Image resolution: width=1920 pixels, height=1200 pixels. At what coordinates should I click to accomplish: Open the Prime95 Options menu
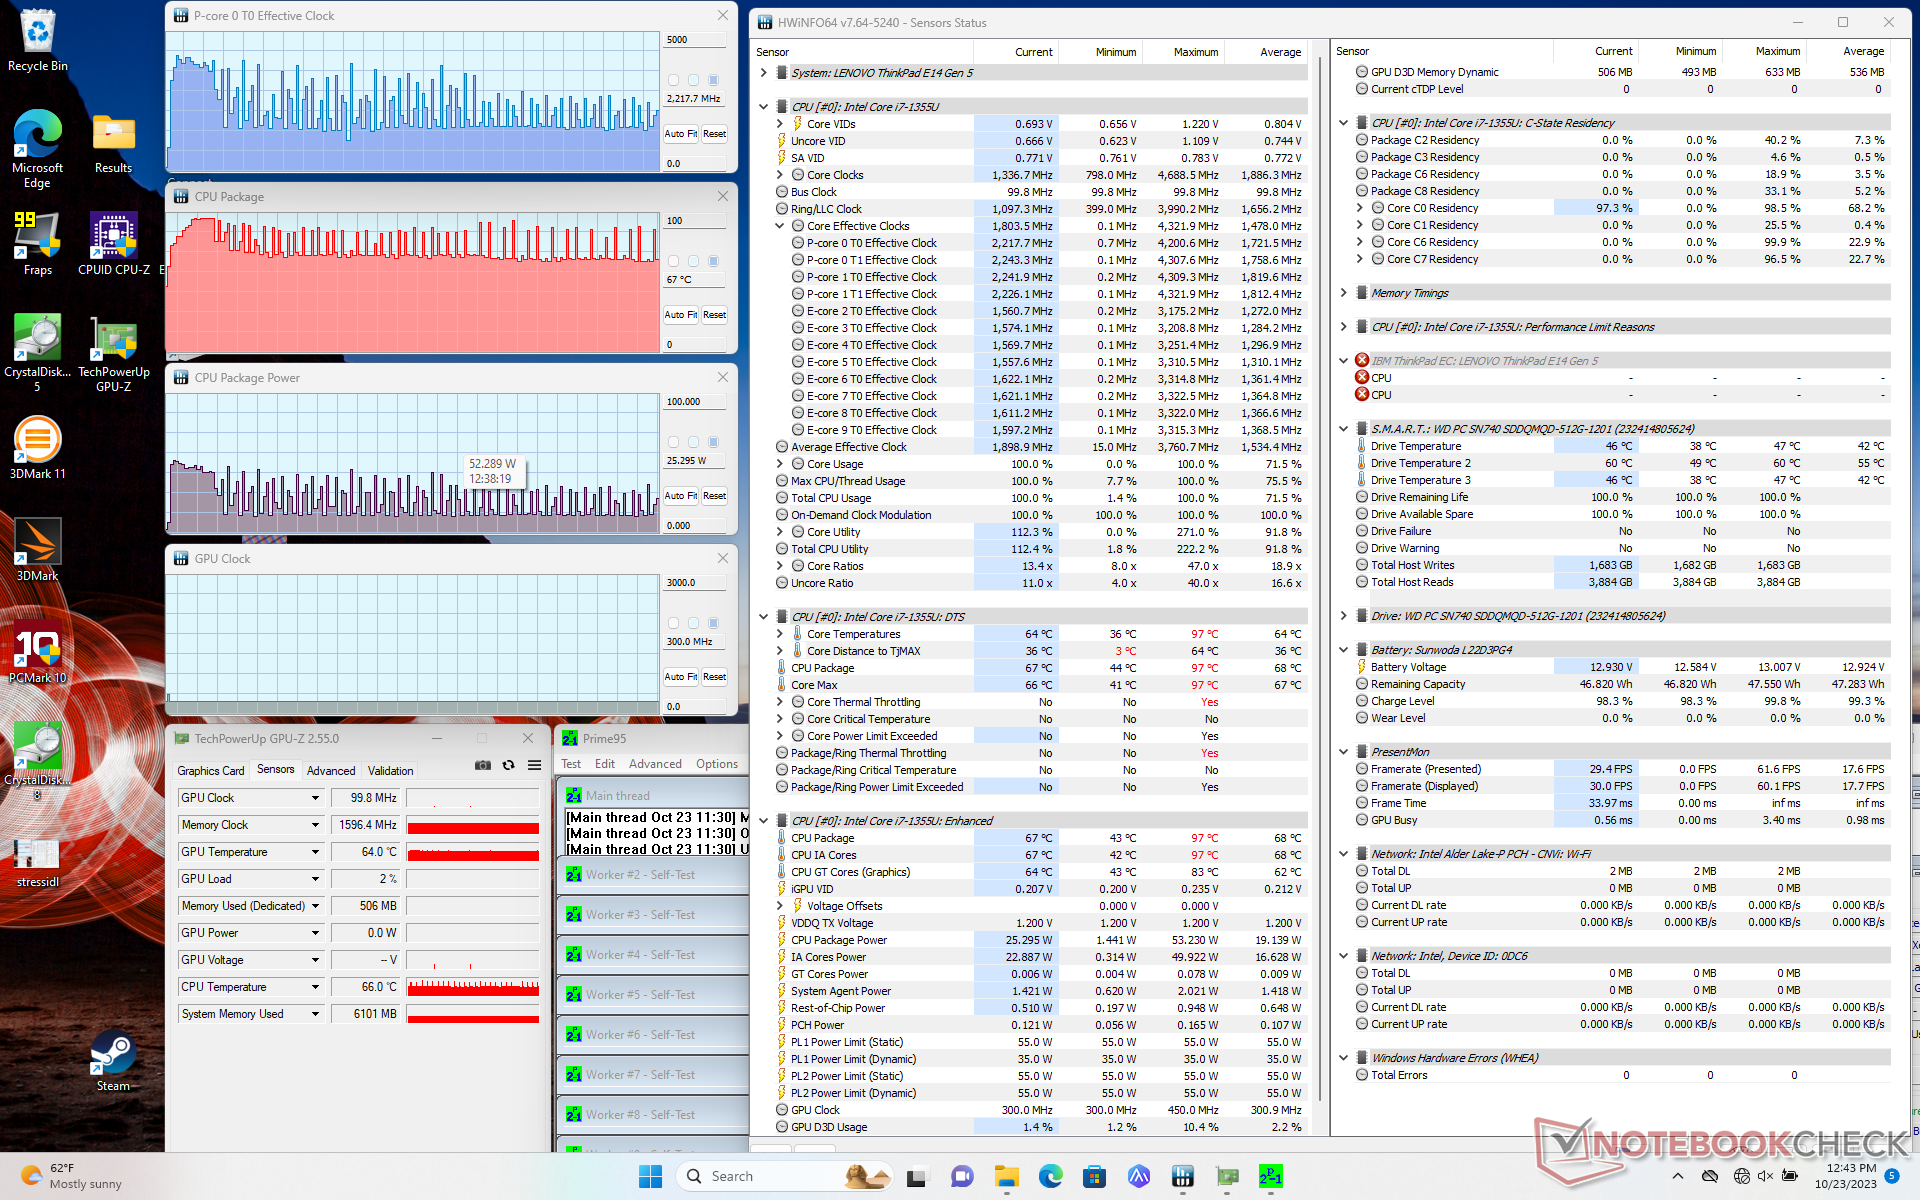717,764
